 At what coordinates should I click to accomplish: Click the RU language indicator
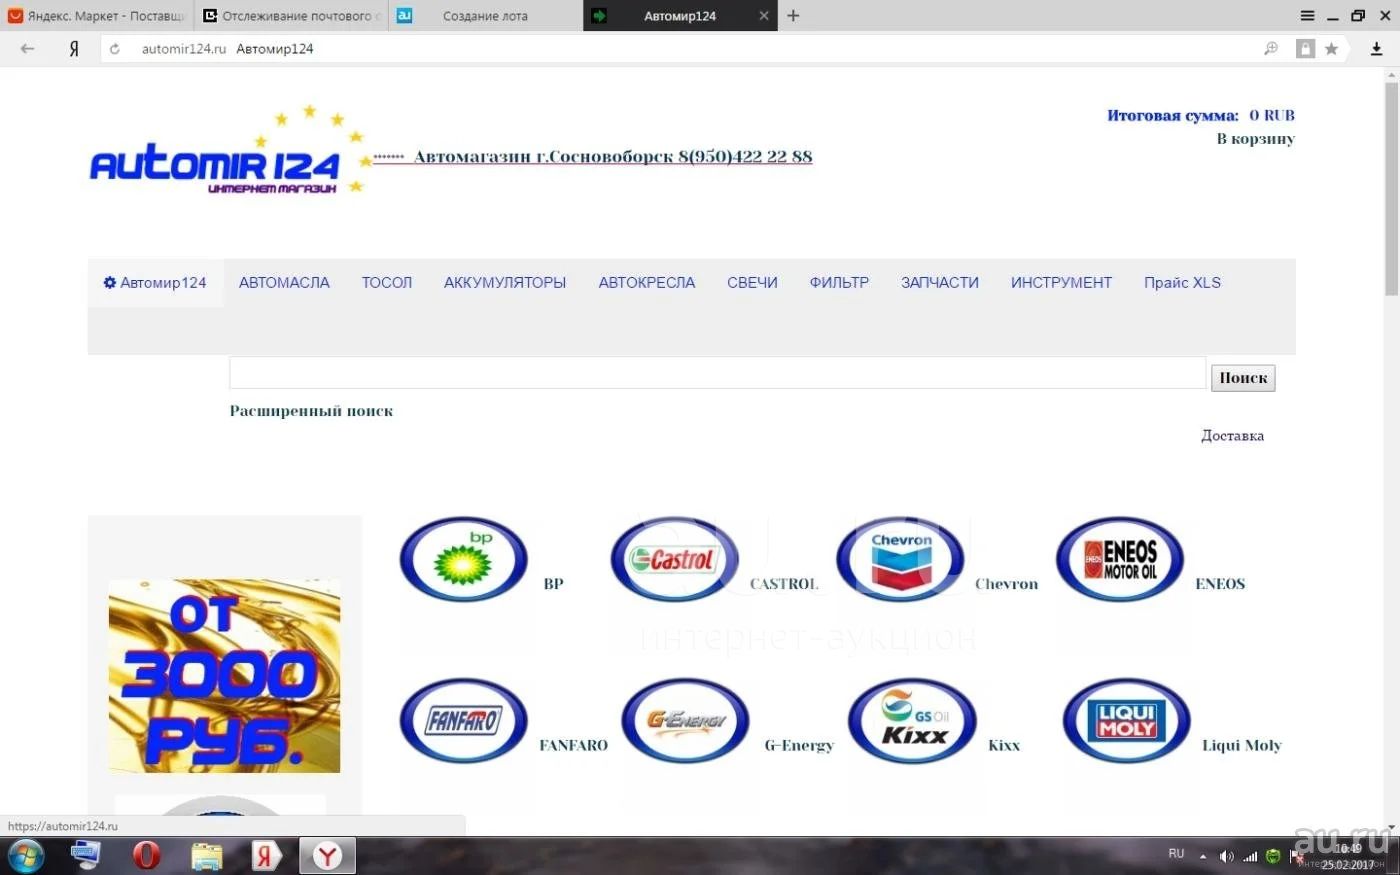[1176, 854]
